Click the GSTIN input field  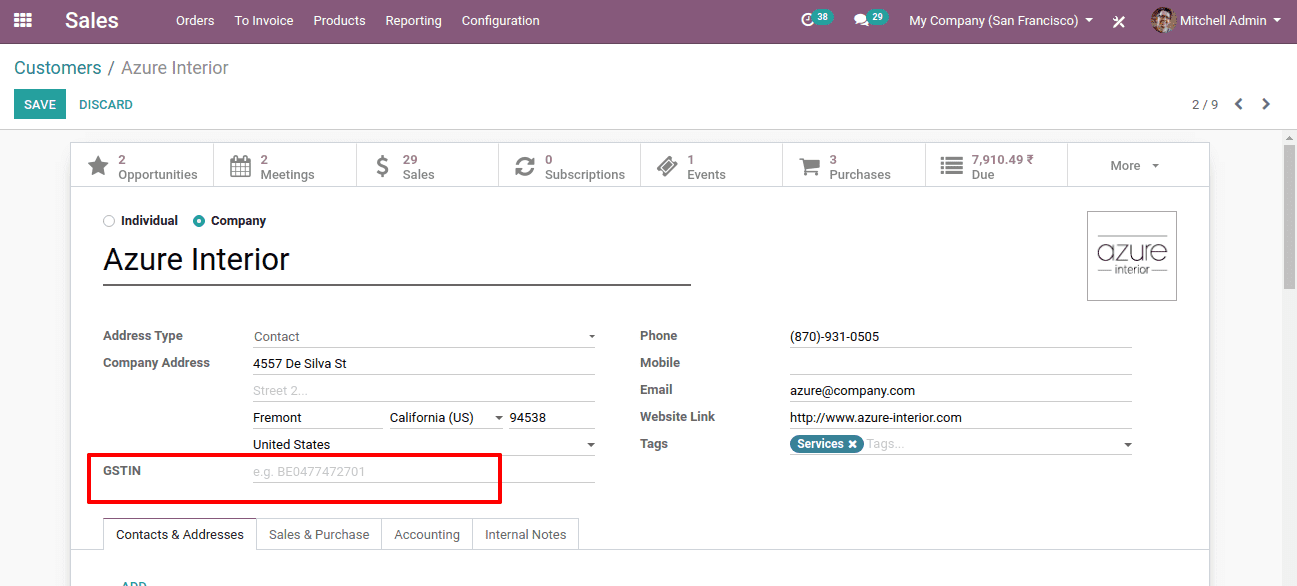tap(424, 471)
